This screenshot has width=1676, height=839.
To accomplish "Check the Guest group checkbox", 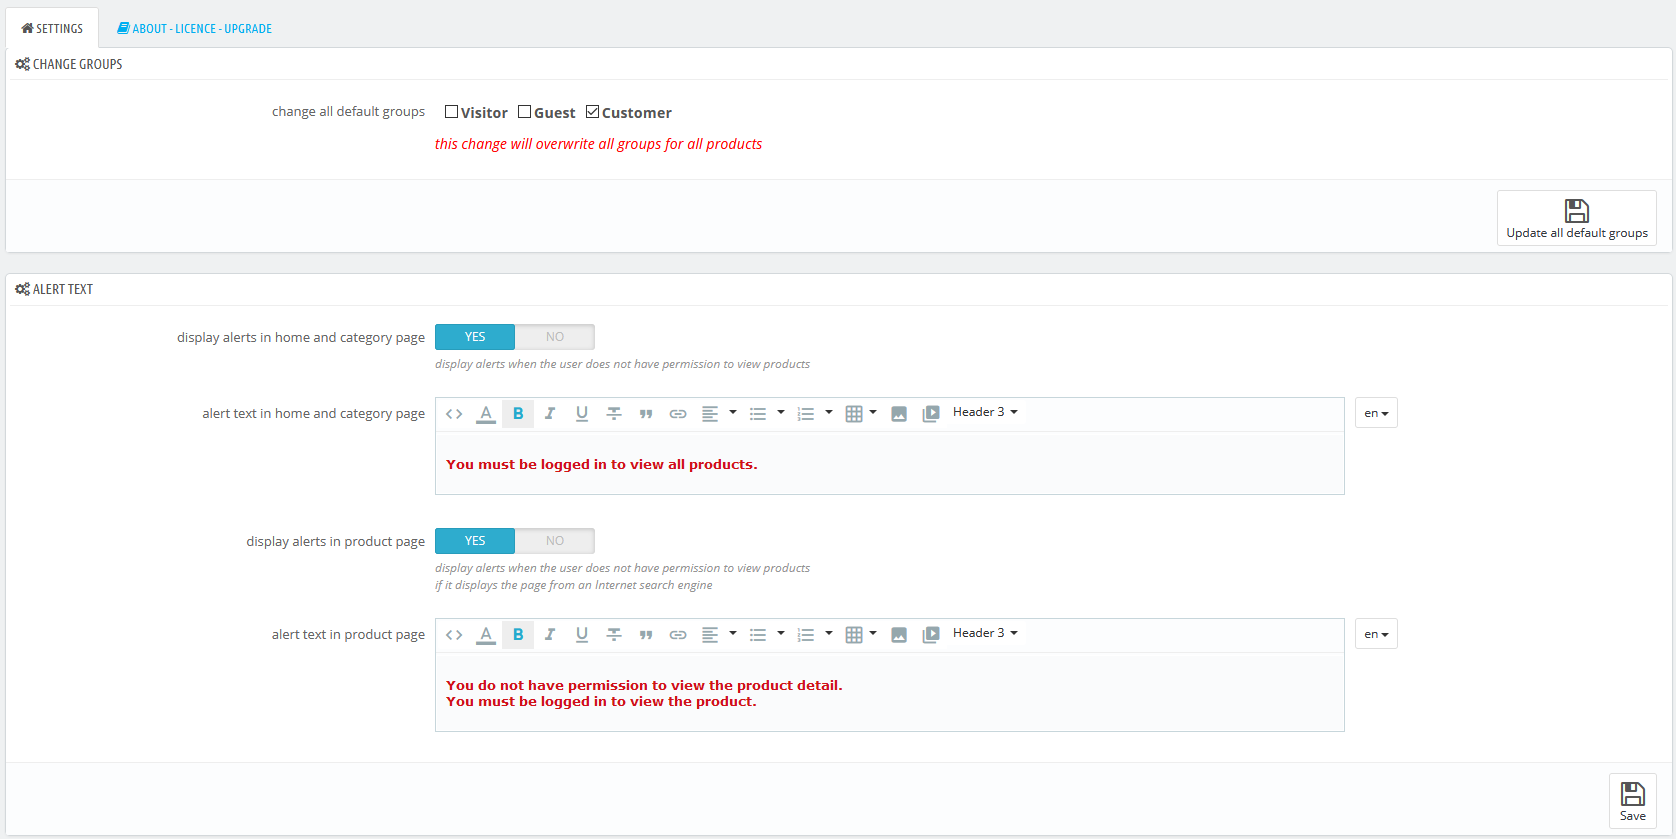I will click(524, 112).
